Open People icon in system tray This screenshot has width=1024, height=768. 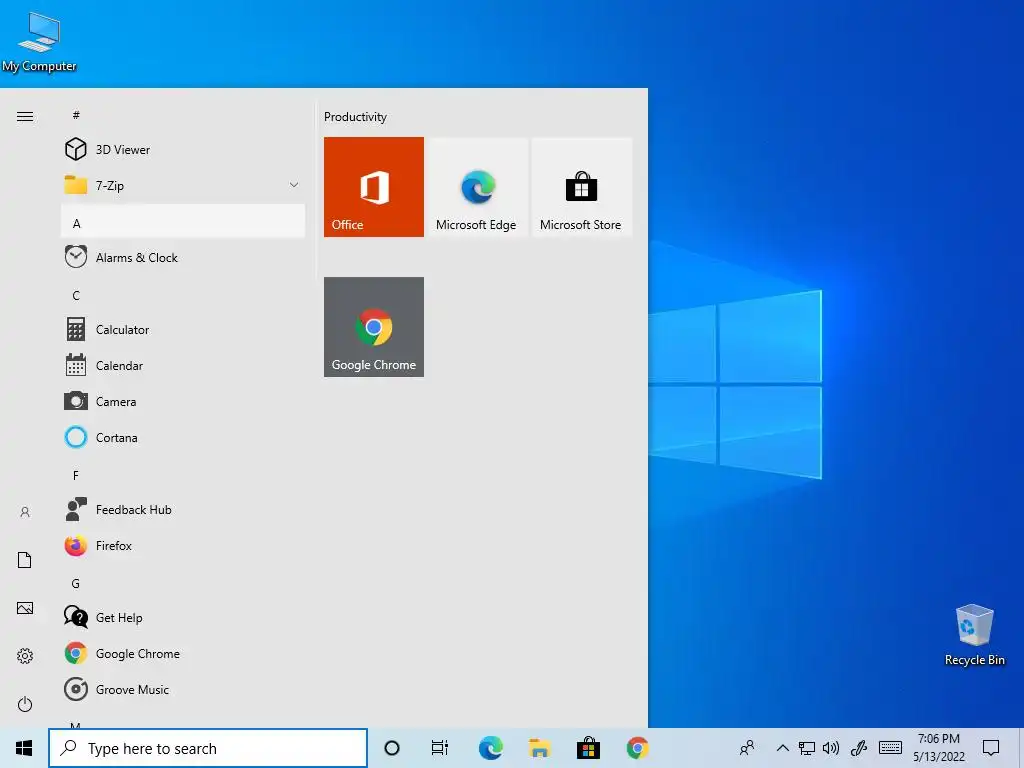(x=747, y=748)
